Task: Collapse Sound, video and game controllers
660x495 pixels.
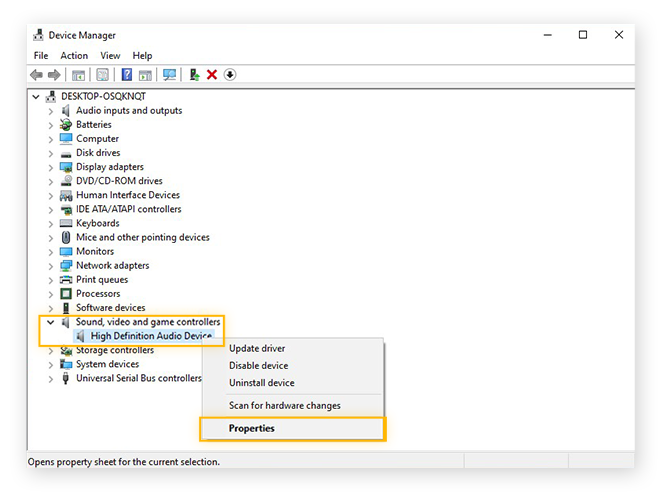Action: (x=51, y=322)
